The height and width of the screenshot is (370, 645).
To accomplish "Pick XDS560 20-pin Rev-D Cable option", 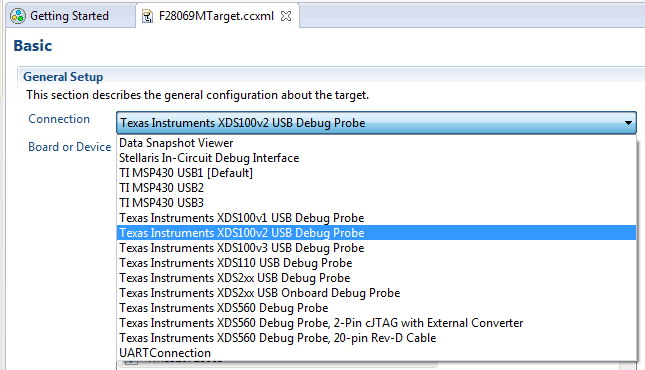I will coord(376,338).
